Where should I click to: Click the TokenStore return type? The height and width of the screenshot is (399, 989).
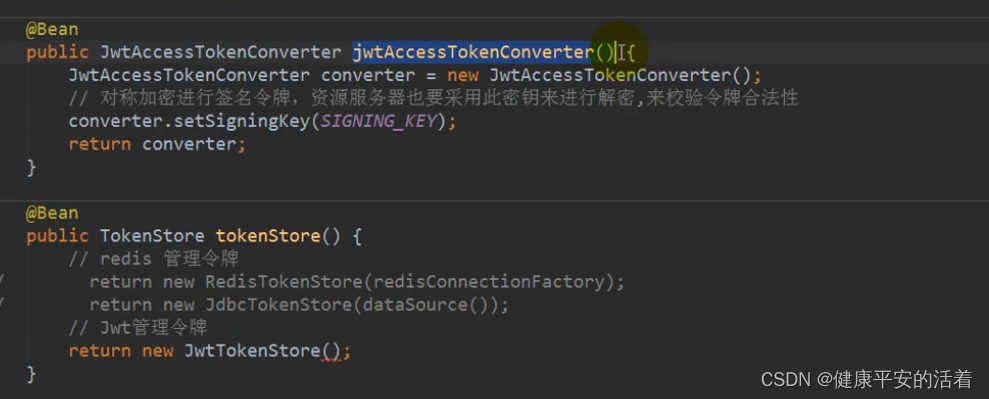click(x=153, y=236)
